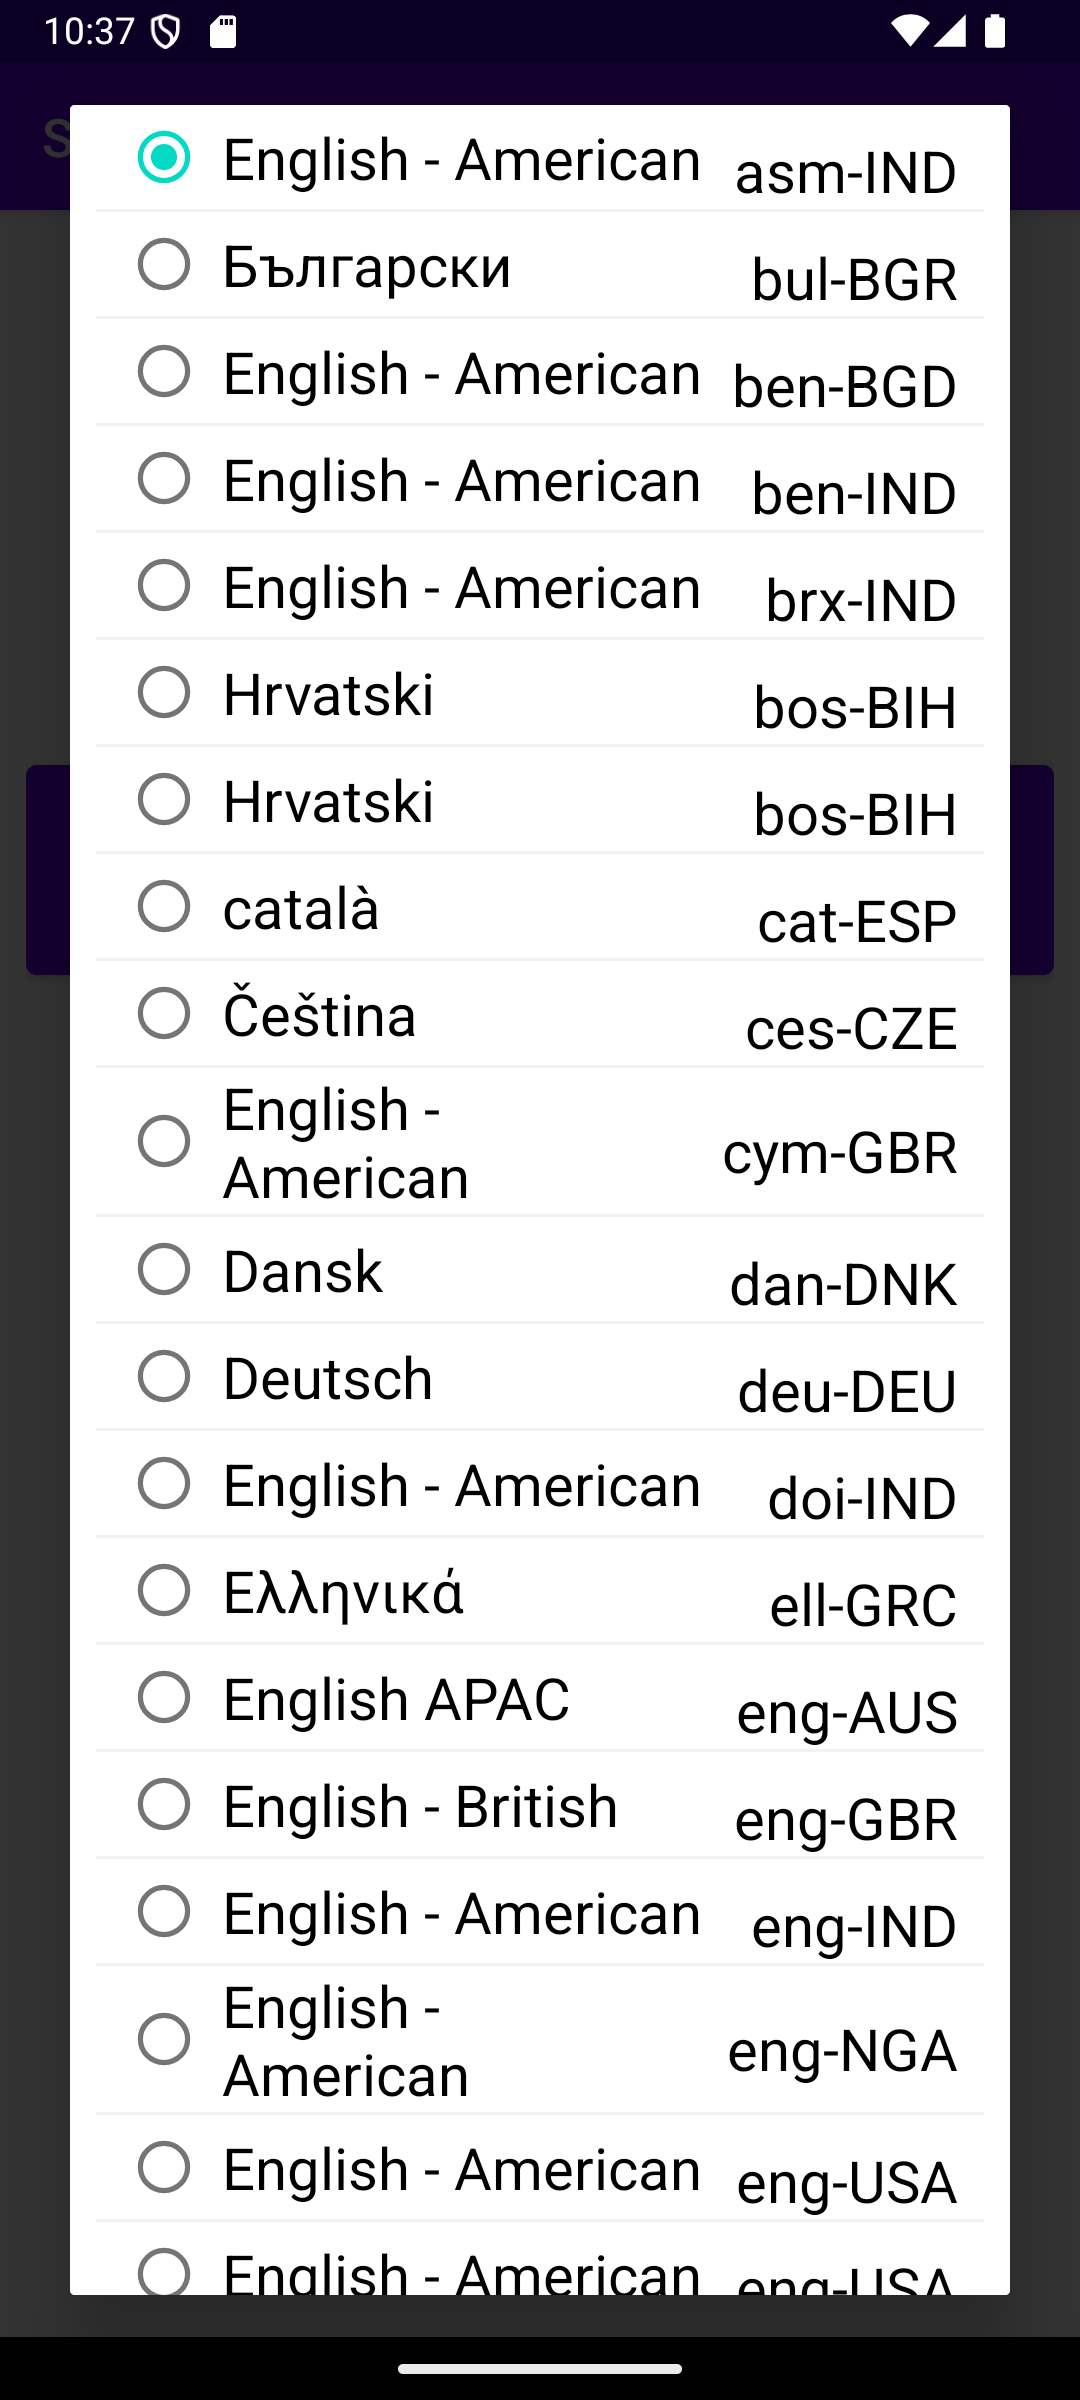Choose Ελληνικά language option
Image resolution: width=1080 pixels, height=2400 pixels.
(x=164, y=1591)
